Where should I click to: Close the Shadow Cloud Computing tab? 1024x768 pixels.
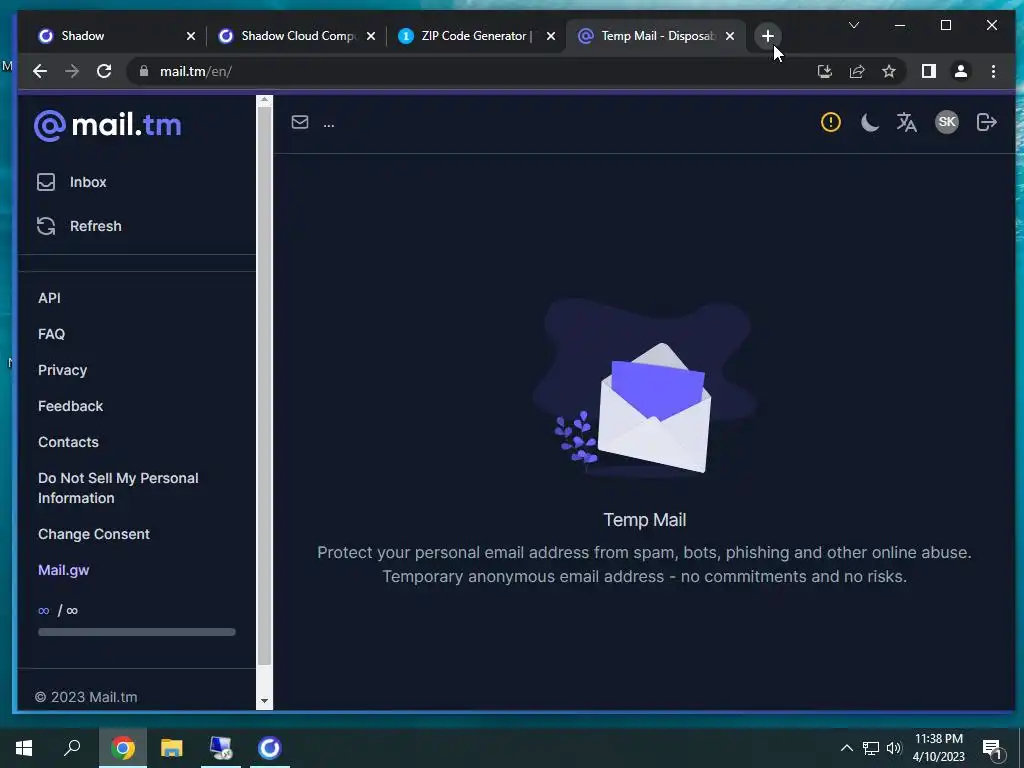pos(371,36)
